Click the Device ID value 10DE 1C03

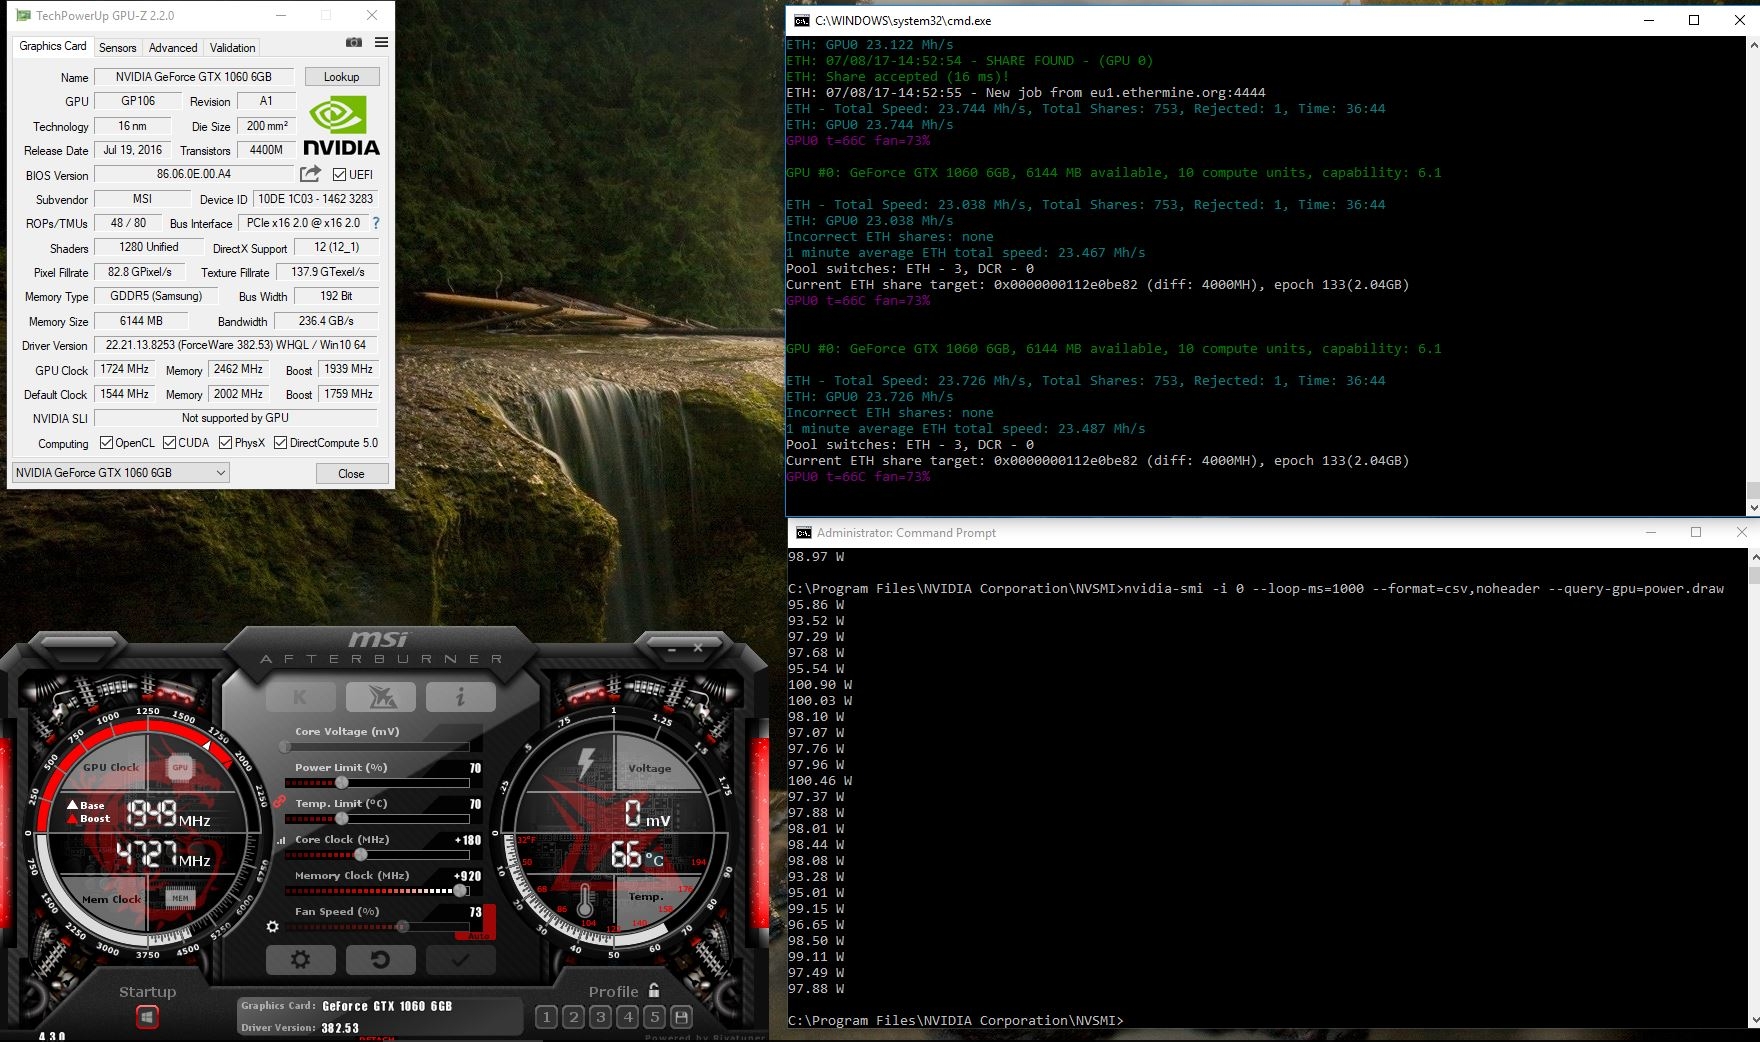pyautogui.click(x=315, y=199)
